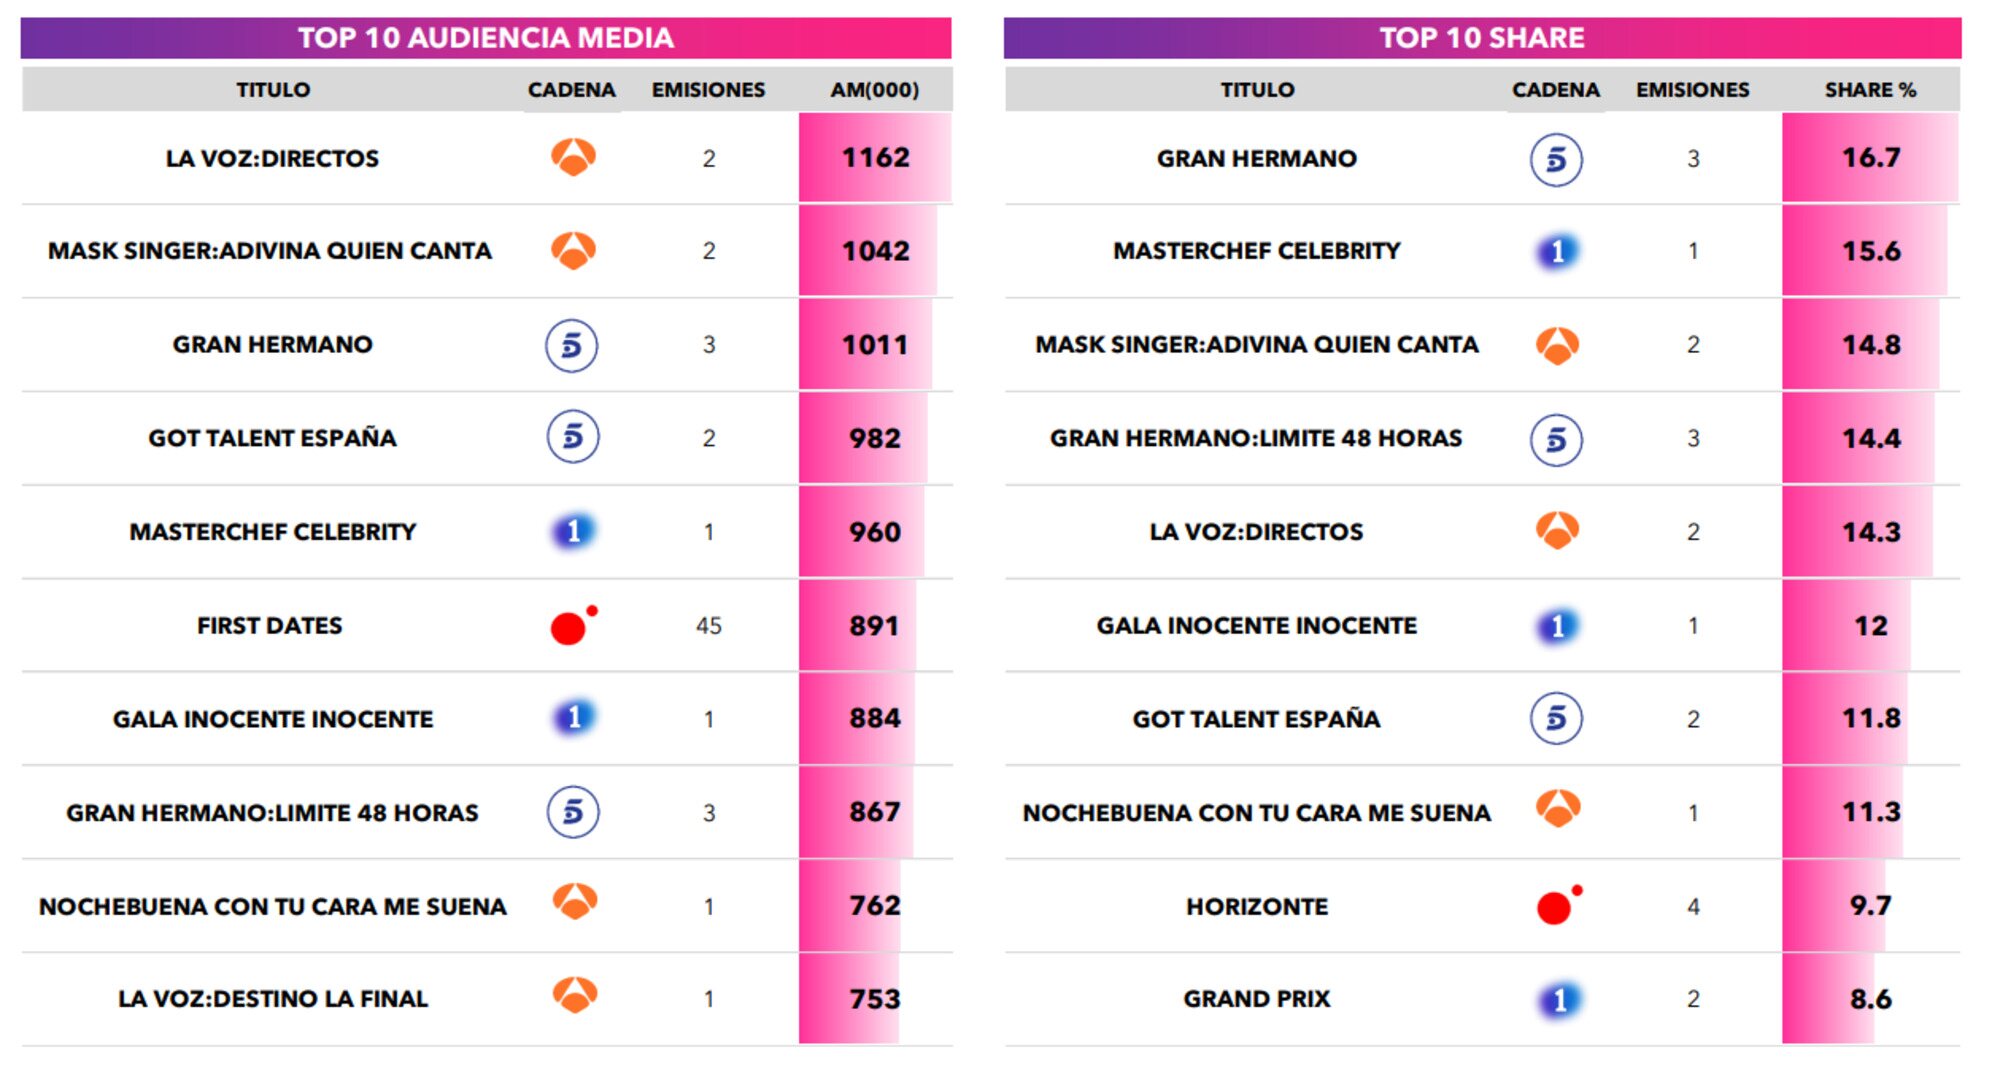The height and width of the screenshot is (1088, 2000).
Task: Click the laSexta red logo beside FIRST DATES
Action: click(x=571, y=626)
